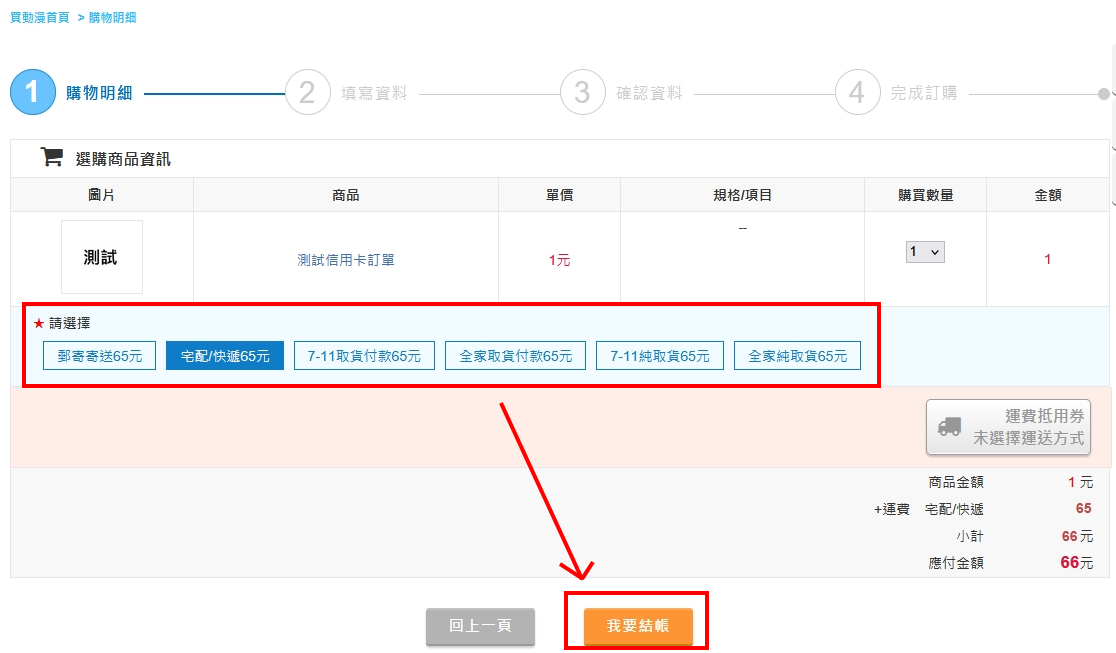Pick 7-11純取貨65元 delivery option
Viewport: 1116px width, 653px height.
pyautogui.click(x=660, y=356)
